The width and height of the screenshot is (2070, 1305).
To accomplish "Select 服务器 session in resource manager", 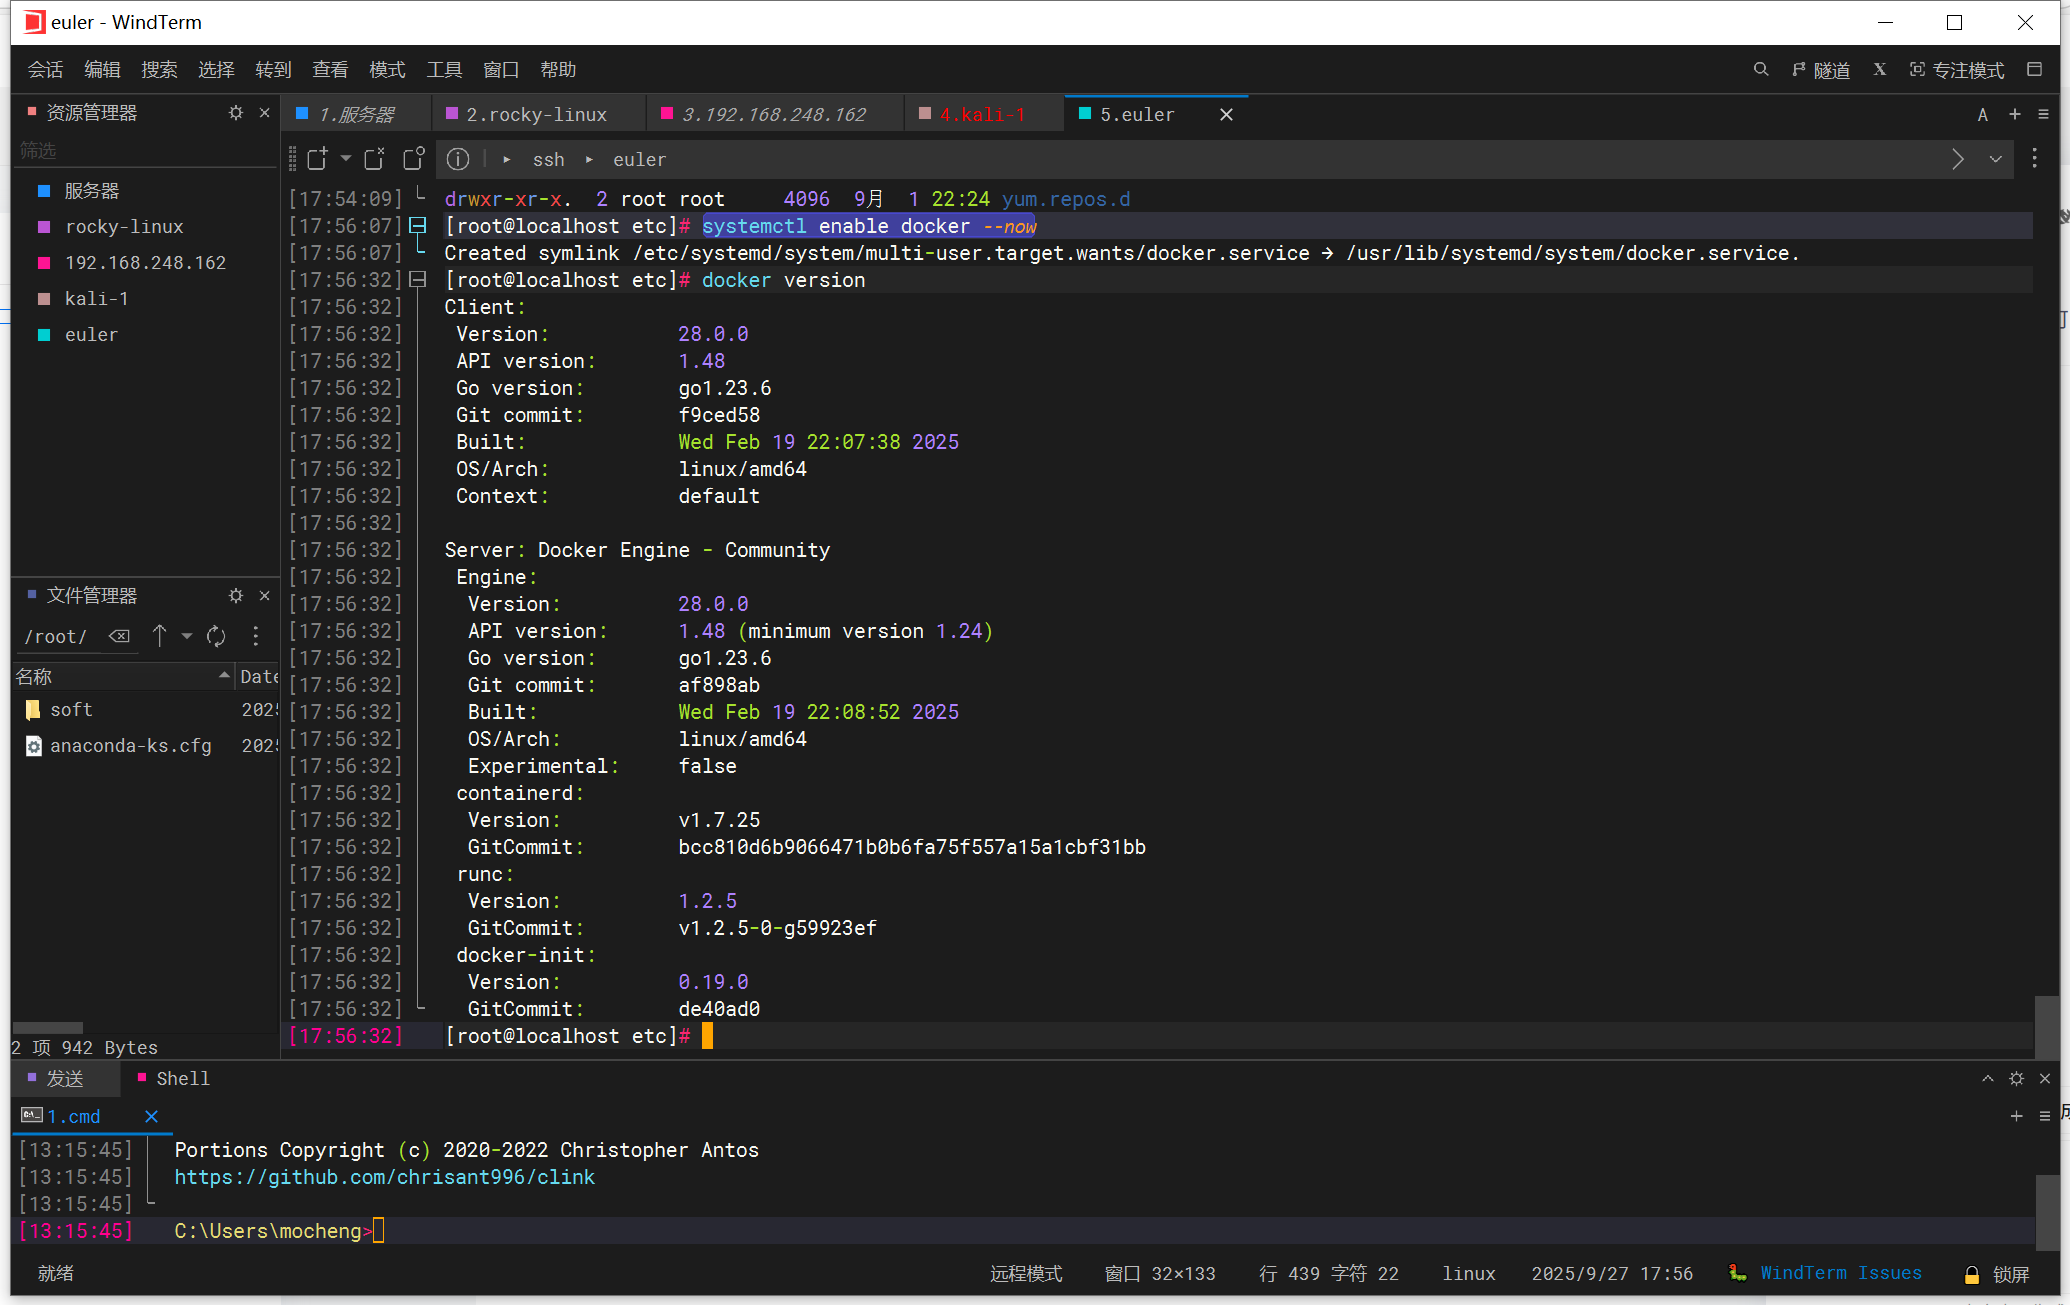I will click(144, 190).
